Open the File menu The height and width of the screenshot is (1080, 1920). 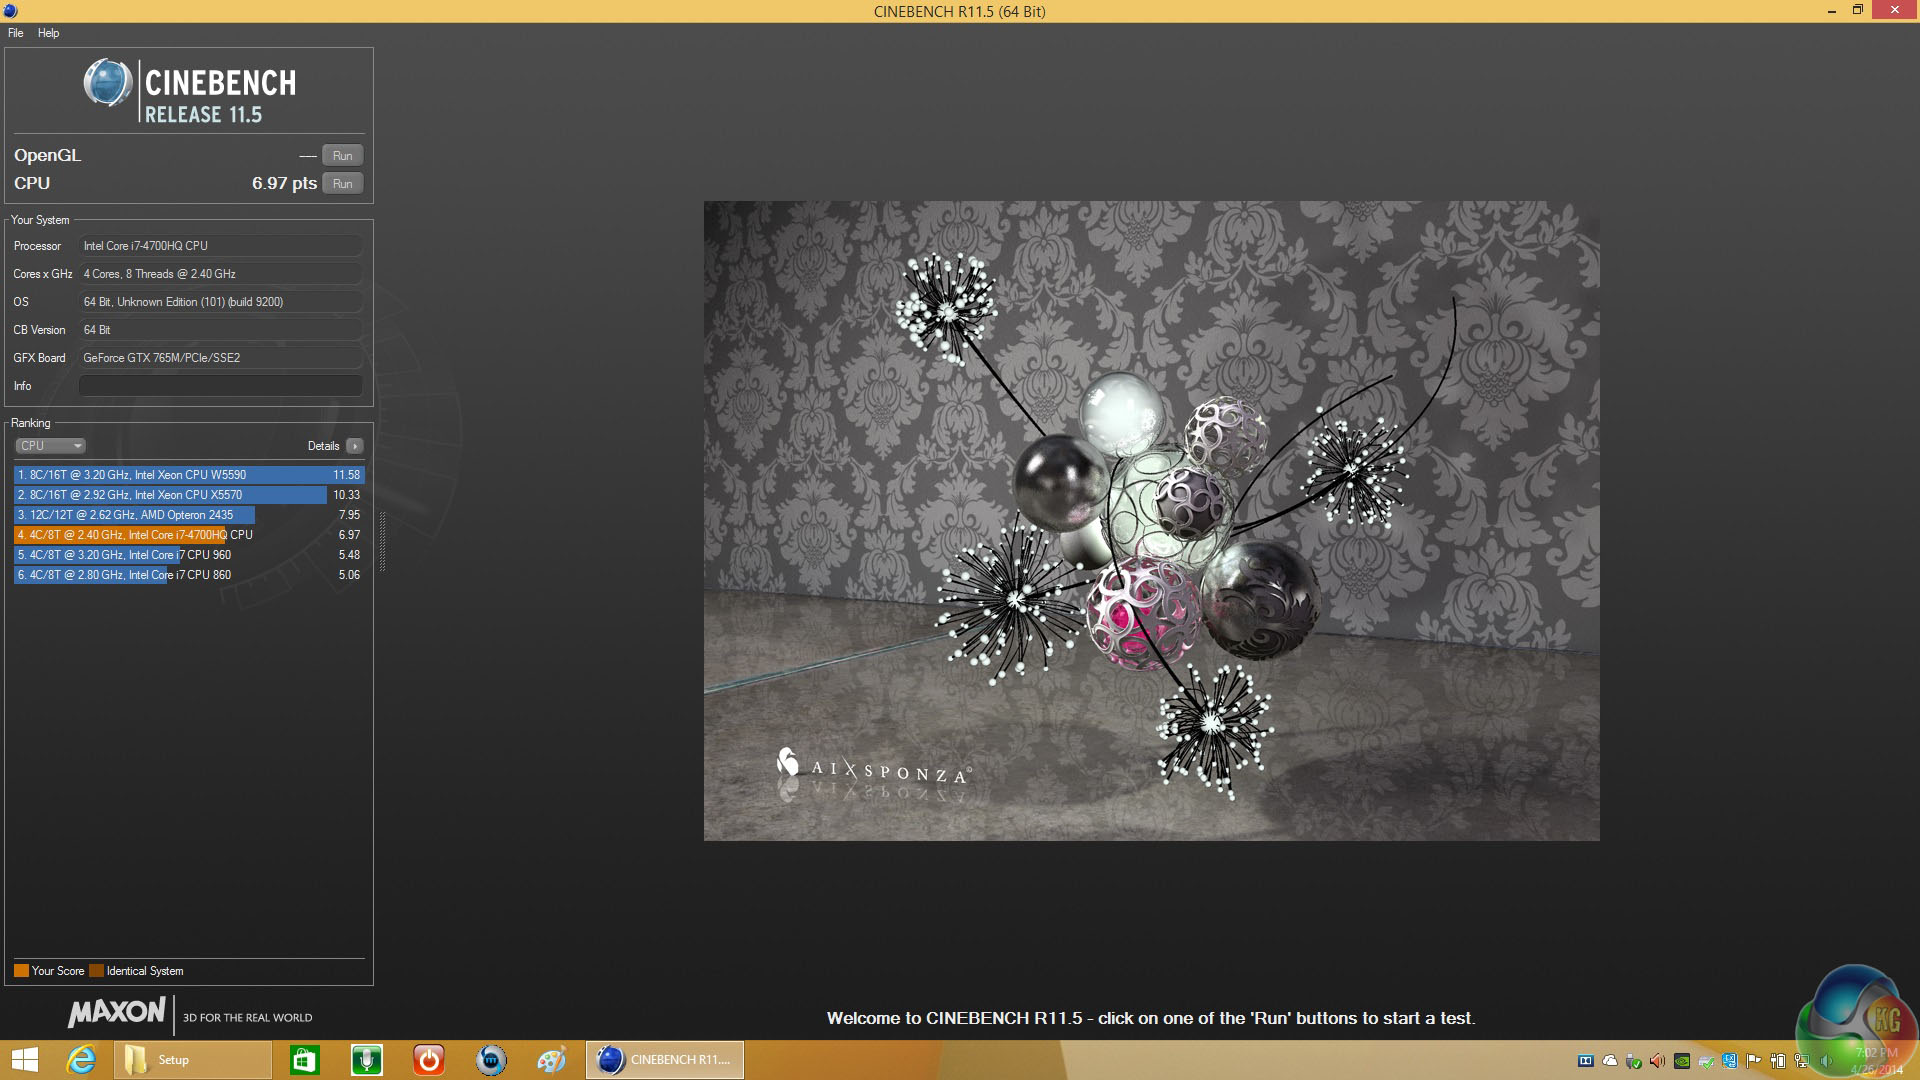tap(16, 33)
